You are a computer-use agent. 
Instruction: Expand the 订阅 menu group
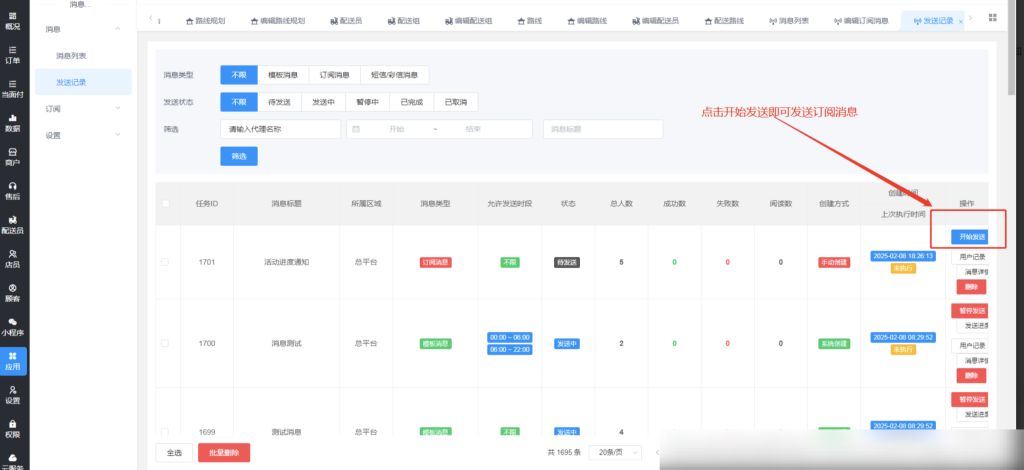118,108
